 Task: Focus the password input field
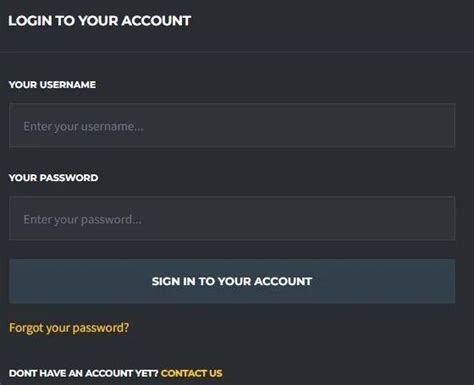232,218
